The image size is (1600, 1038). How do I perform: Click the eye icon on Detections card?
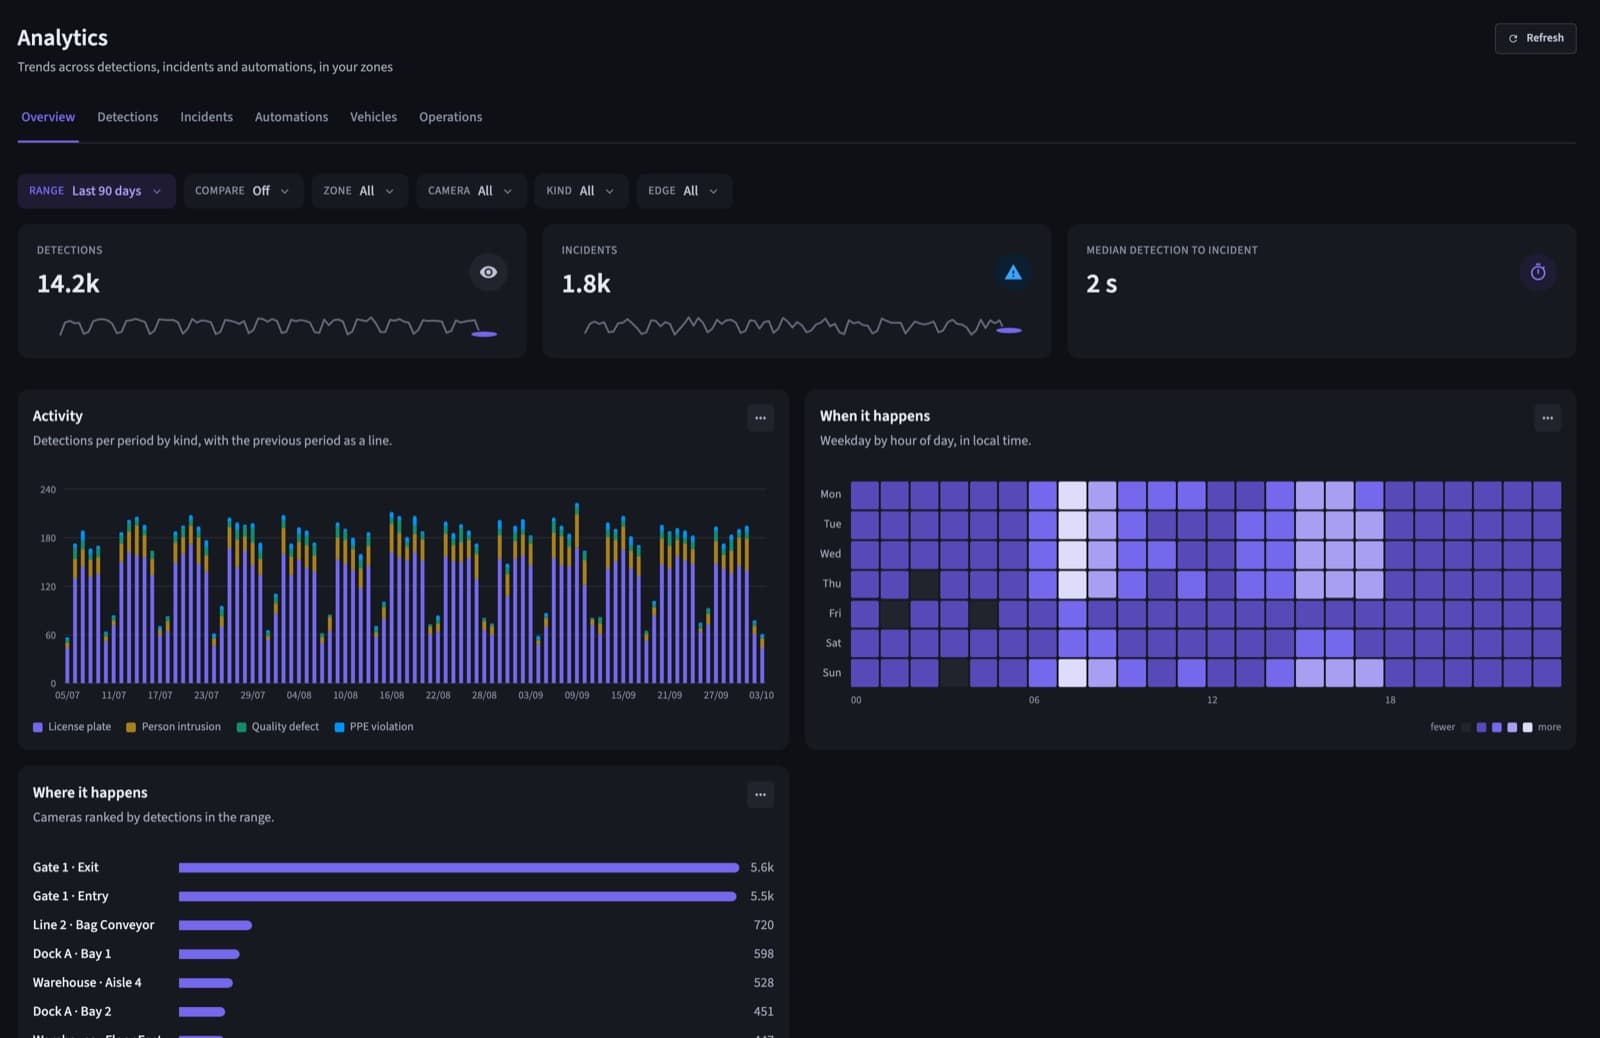[488, 272]
